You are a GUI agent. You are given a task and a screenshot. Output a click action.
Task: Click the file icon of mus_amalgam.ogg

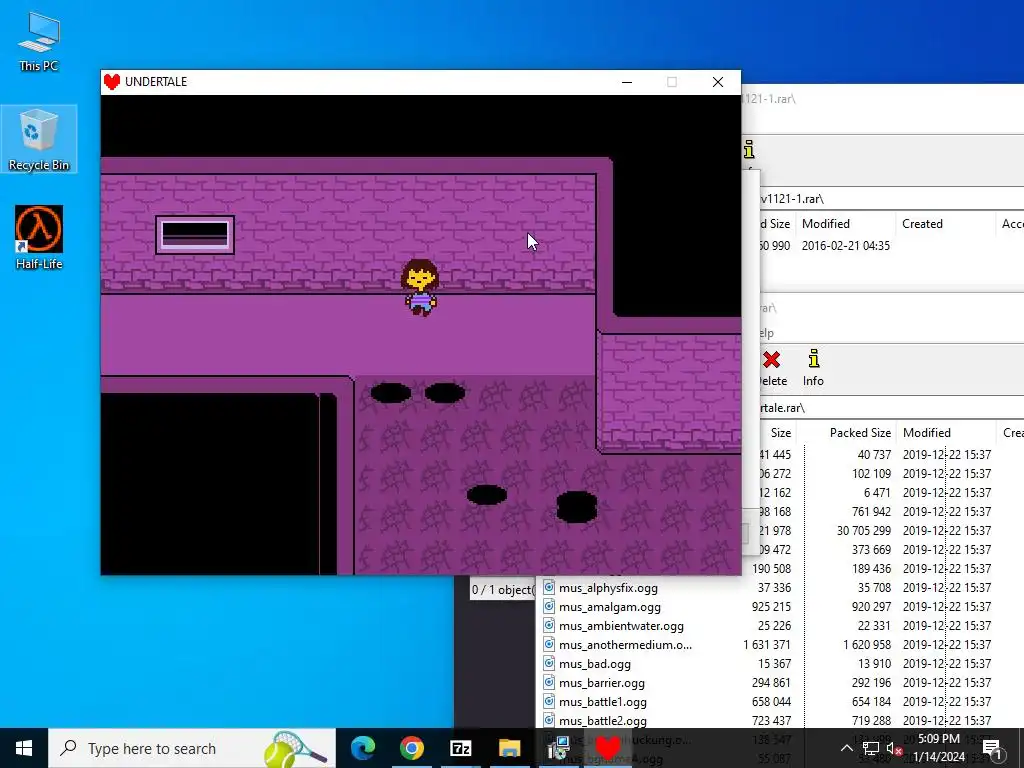(x=549, y=606)
